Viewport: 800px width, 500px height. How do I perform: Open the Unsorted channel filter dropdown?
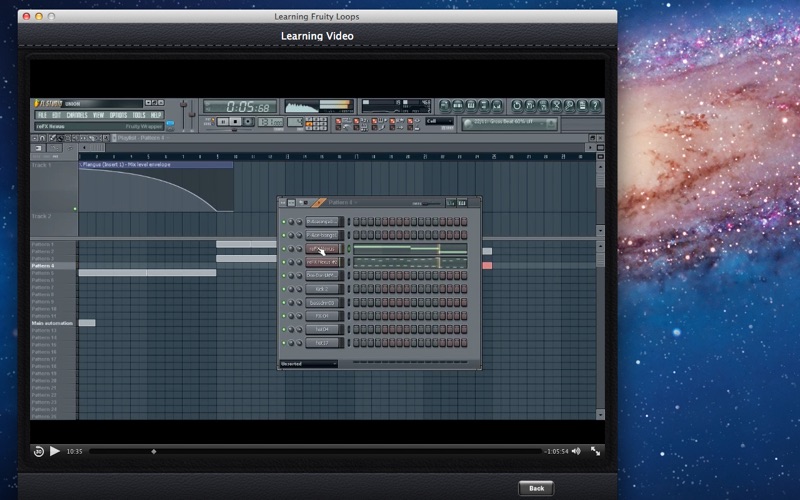308,364
